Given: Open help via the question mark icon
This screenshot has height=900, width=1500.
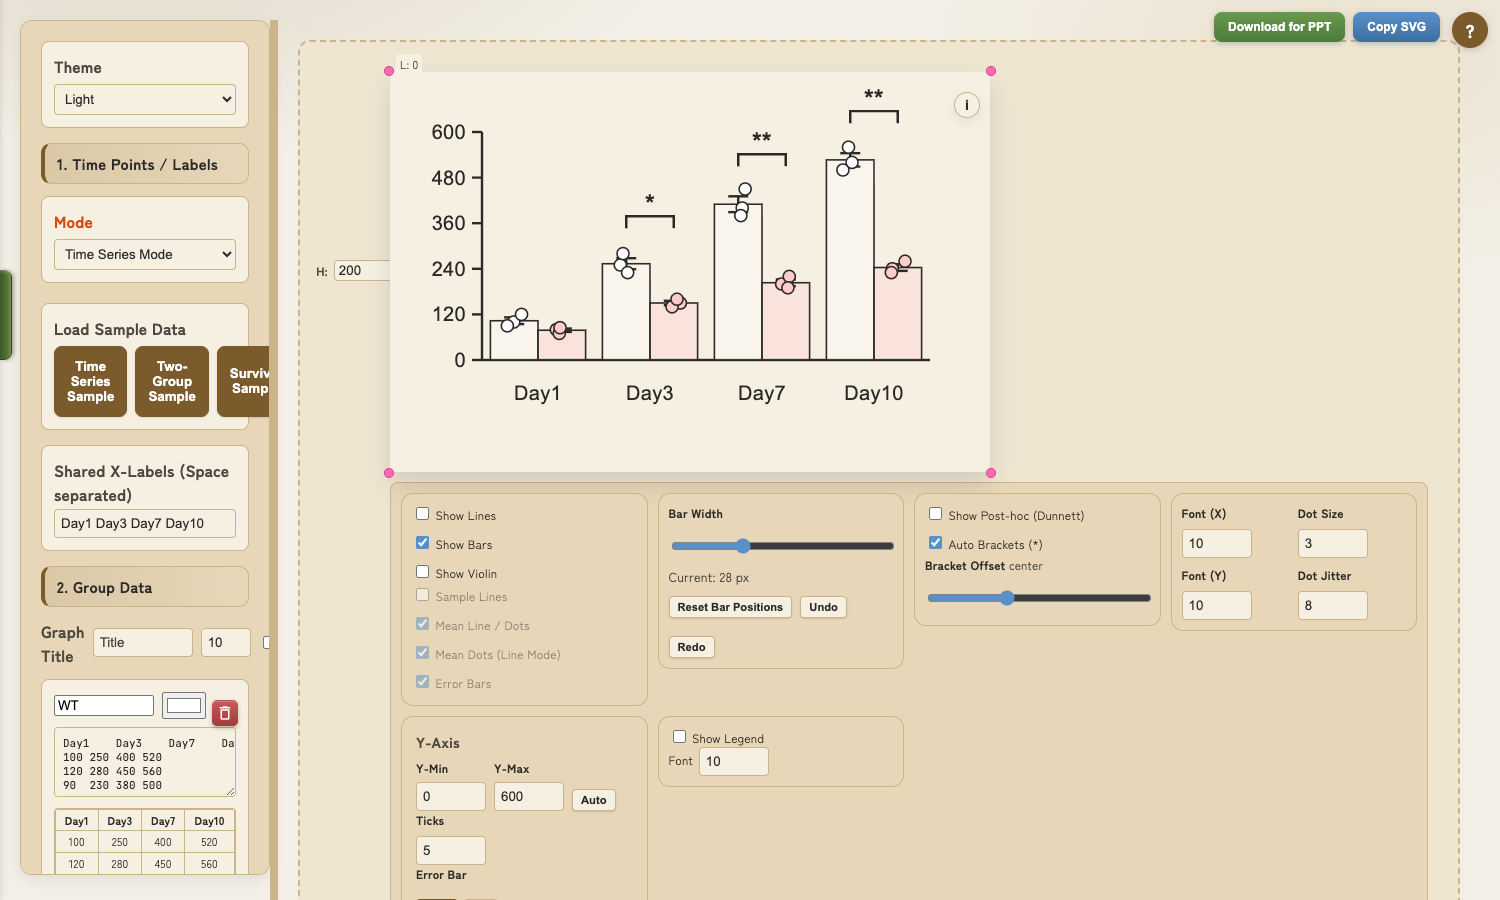Looking at the screenshot, I should click(x=1469, y=30).
